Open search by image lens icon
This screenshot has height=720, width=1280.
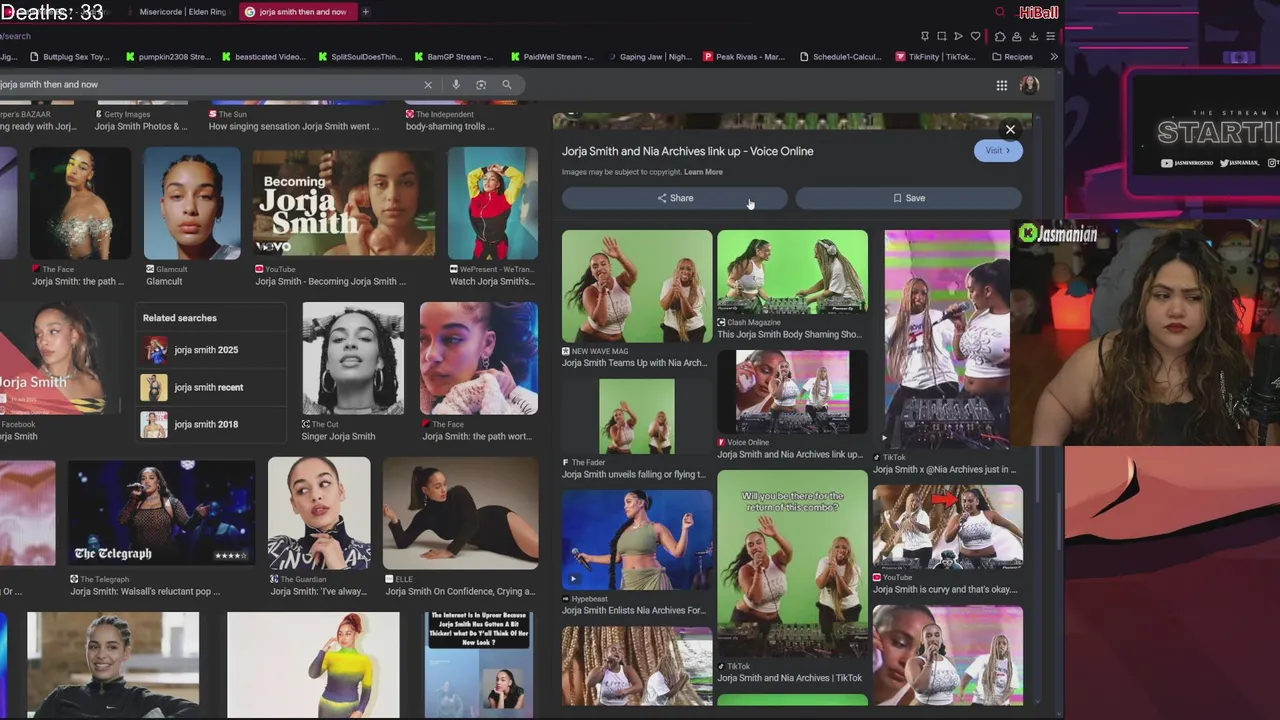[x=481, y=85]
